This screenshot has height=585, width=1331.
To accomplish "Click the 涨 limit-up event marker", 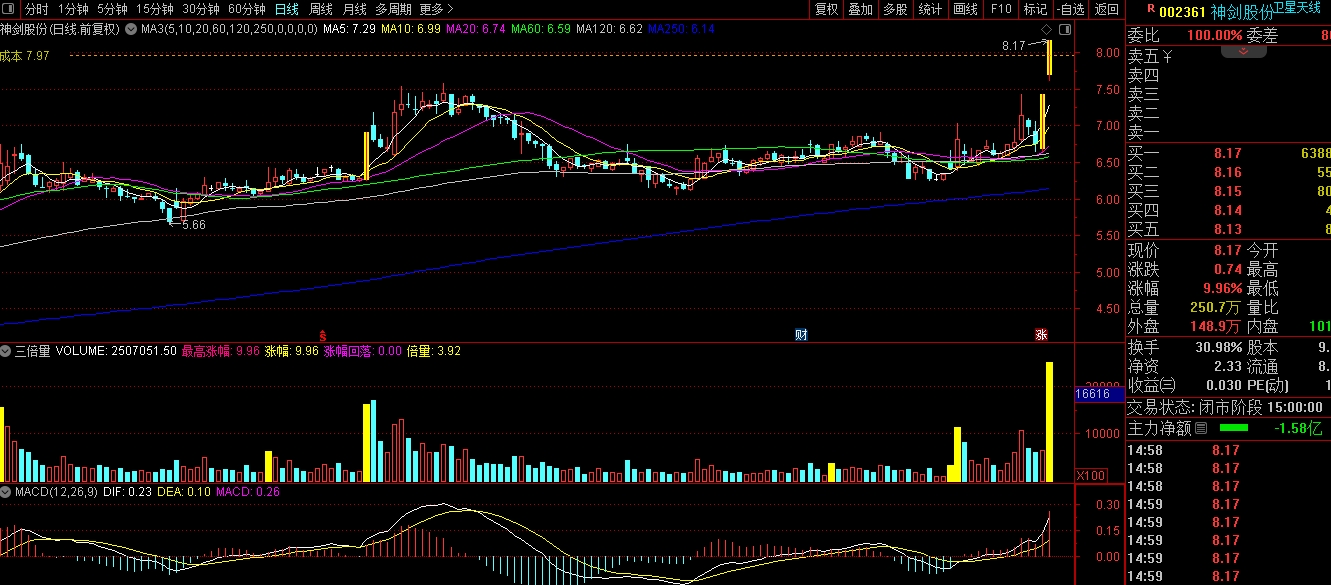I will [1041, 333].
